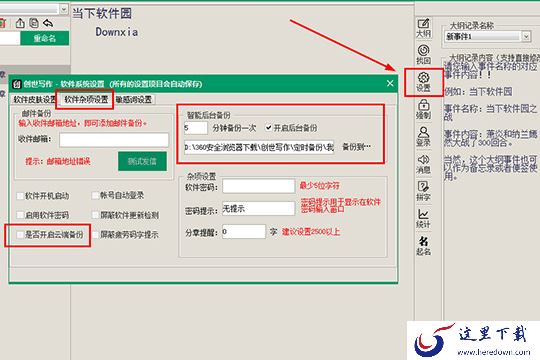The width and height of the screenshot is (540, 360).
Task: Open the 大纲 outline sidebar icon
Action: click(x=423, y=28)
